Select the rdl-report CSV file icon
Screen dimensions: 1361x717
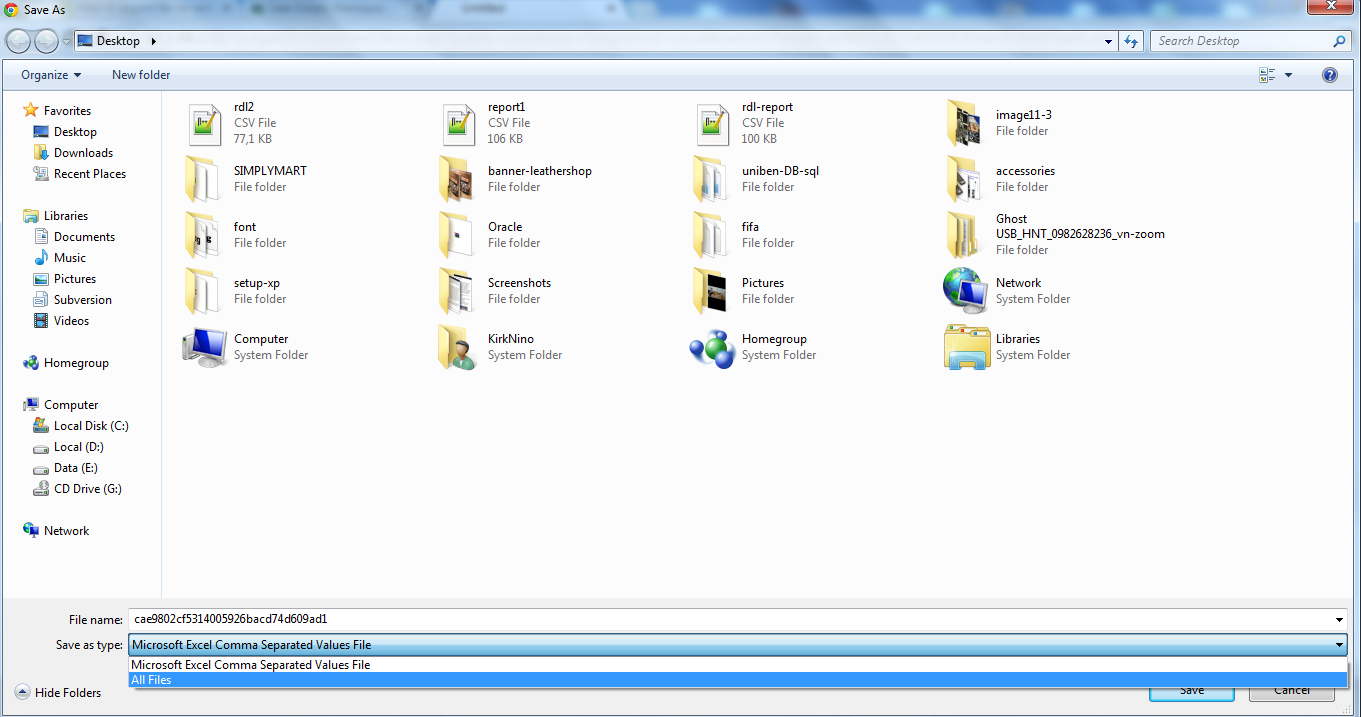point(713,124)
